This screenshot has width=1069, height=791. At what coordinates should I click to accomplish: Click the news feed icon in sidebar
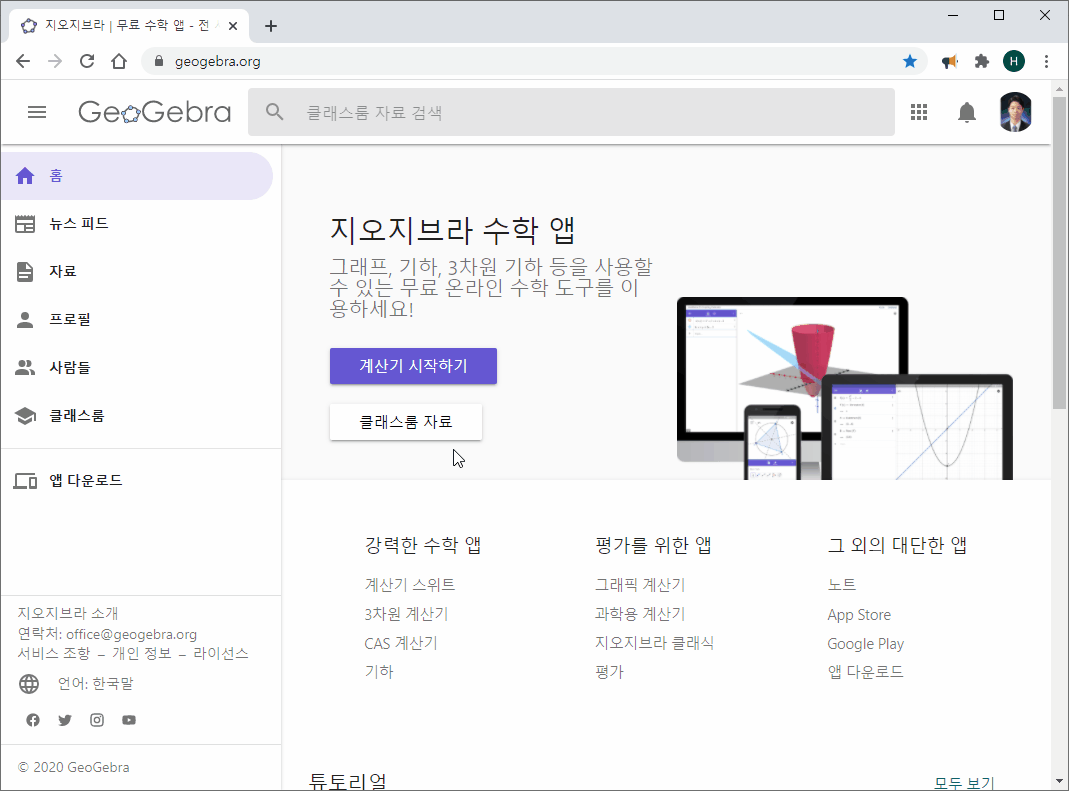tap(25, 224)
